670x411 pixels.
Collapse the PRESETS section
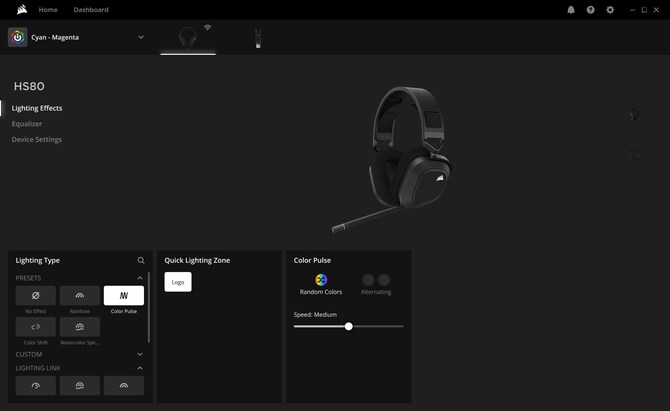[140, 278]
